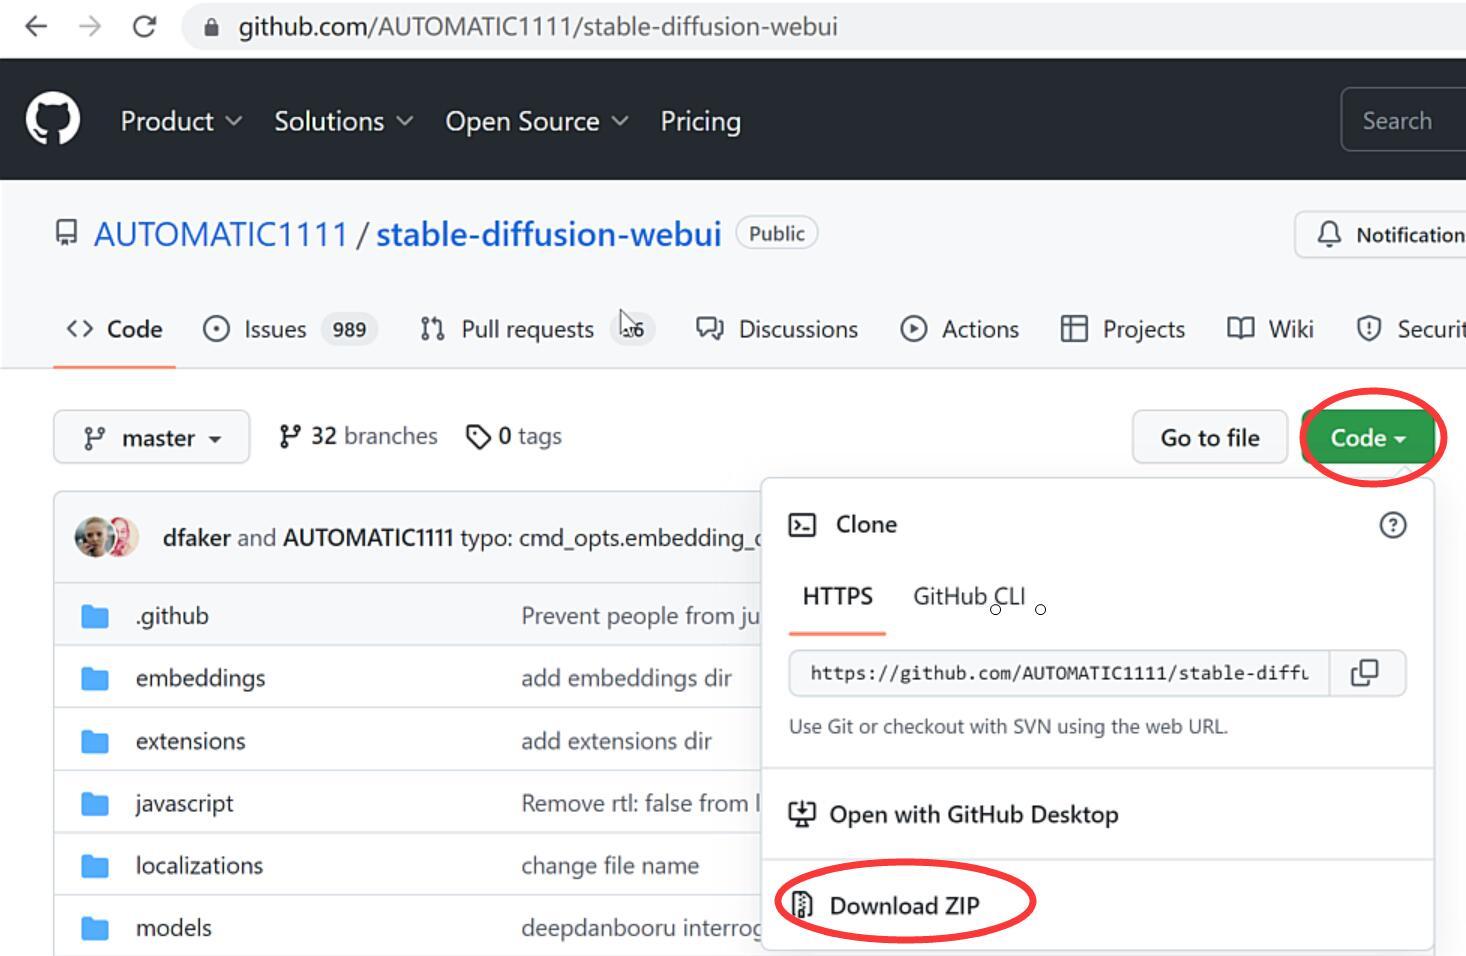The image size is (1466, 956).
Task: Open the embeddings folder
Action: tap(200, 678)
